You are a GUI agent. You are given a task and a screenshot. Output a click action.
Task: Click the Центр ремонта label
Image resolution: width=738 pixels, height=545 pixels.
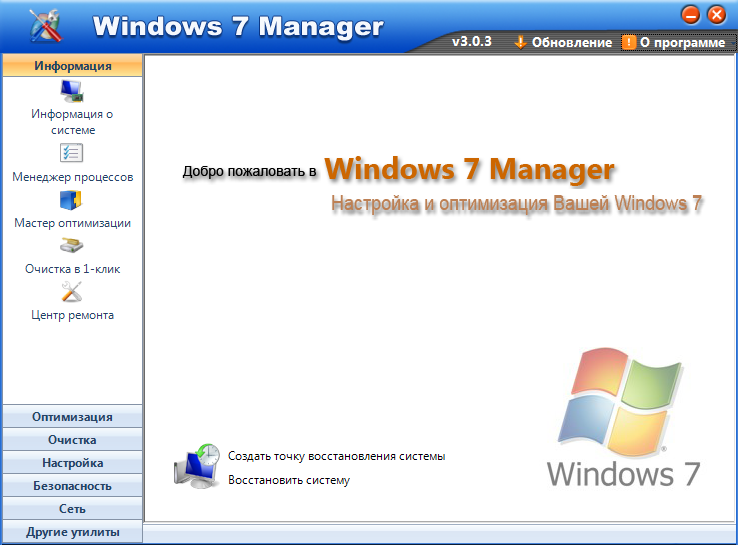click(72, 315)
